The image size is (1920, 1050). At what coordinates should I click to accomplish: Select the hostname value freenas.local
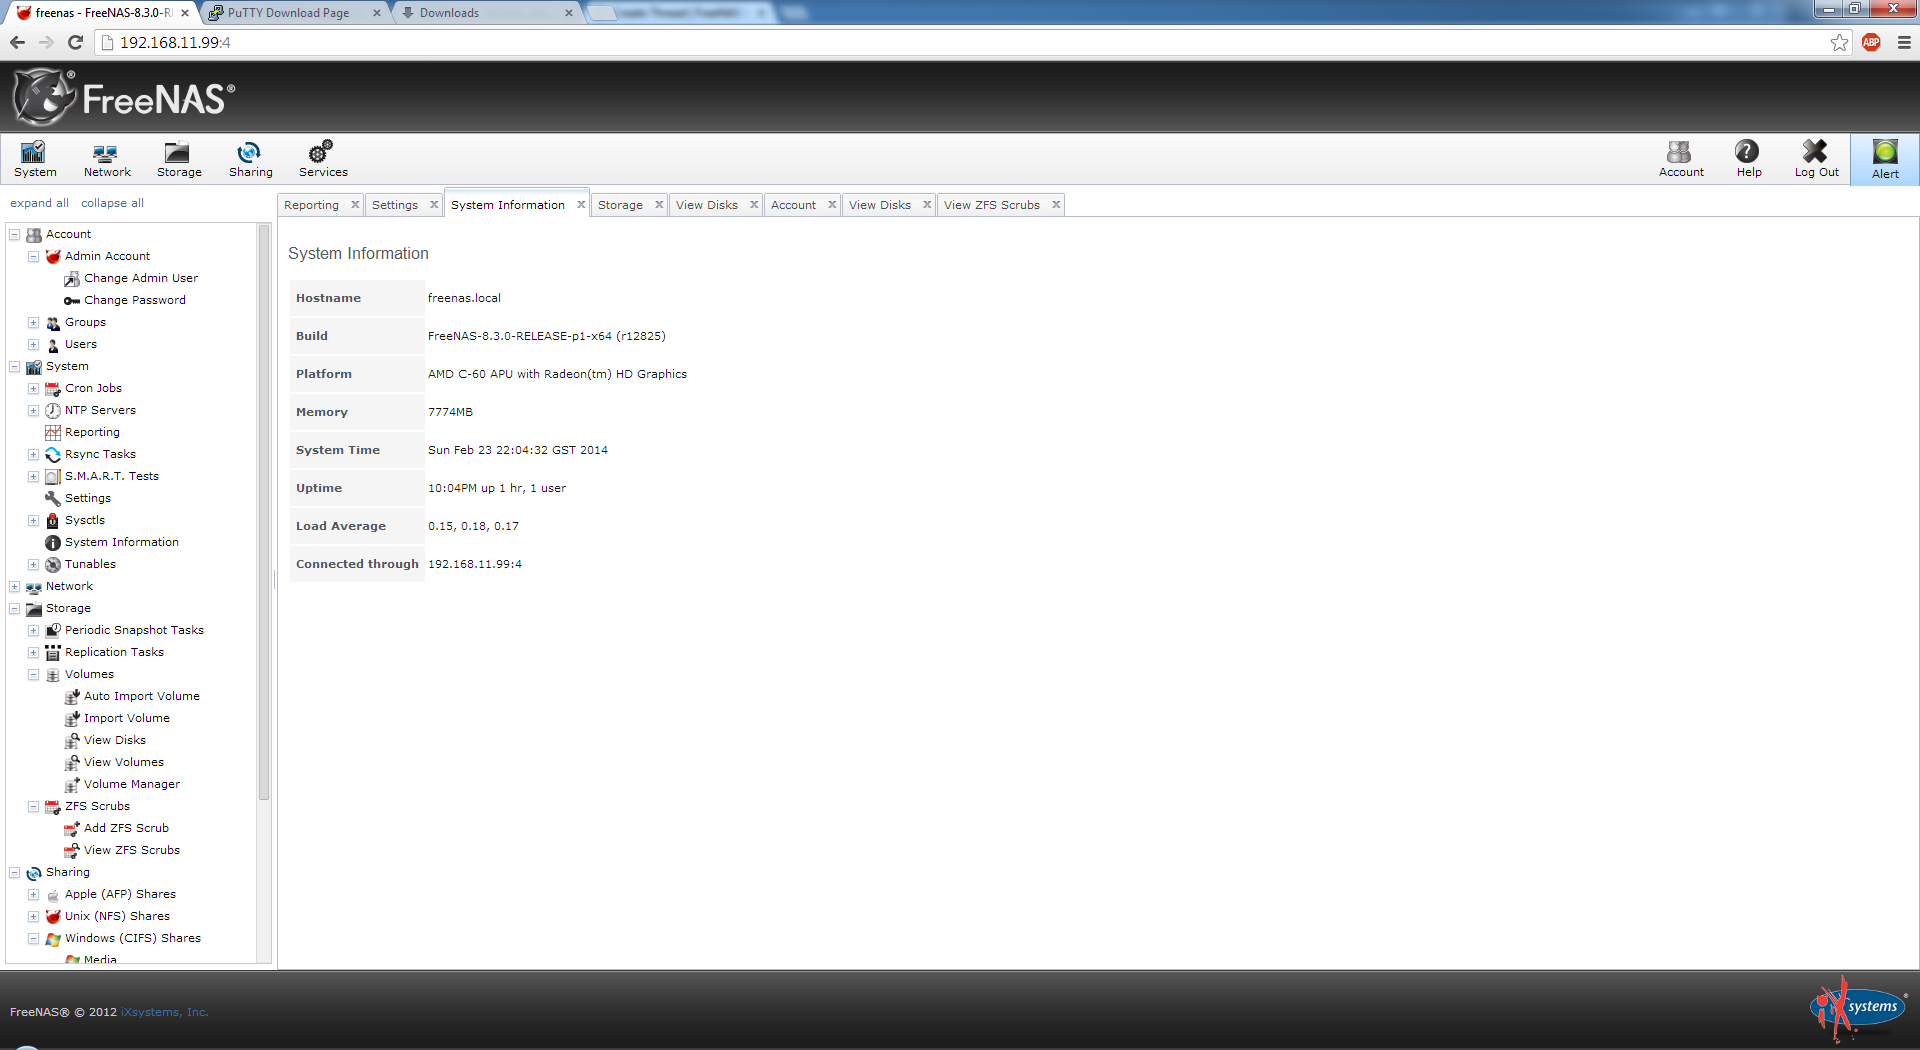tap(464, 298)
